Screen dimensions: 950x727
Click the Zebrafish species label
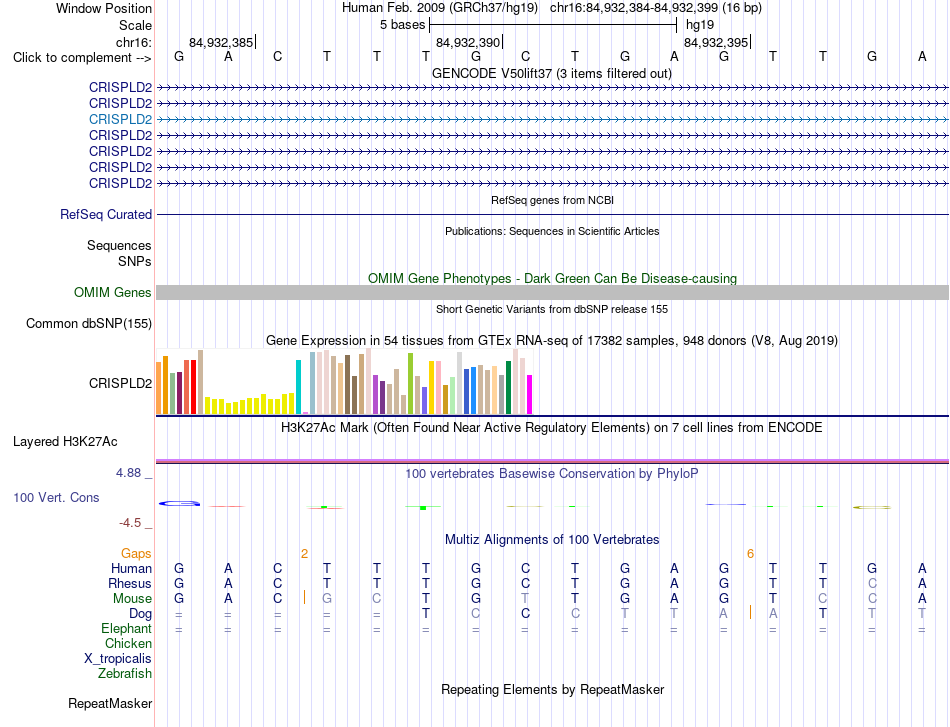click(x=125, y=674)
